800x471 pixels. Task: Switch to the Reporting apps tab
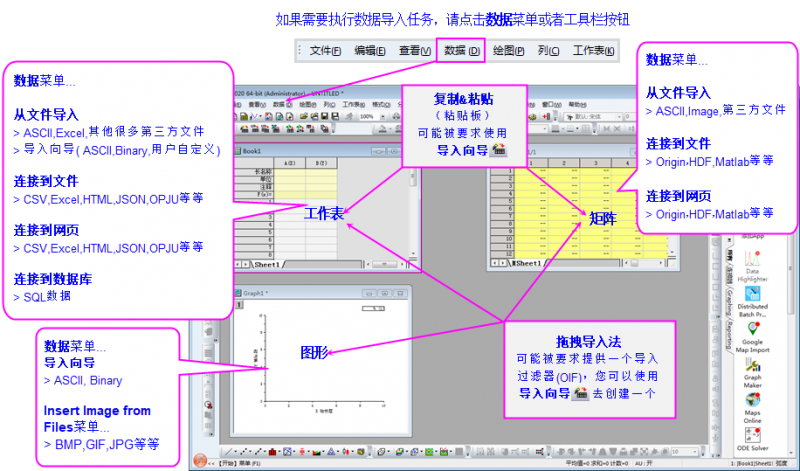tap(729, 335)
